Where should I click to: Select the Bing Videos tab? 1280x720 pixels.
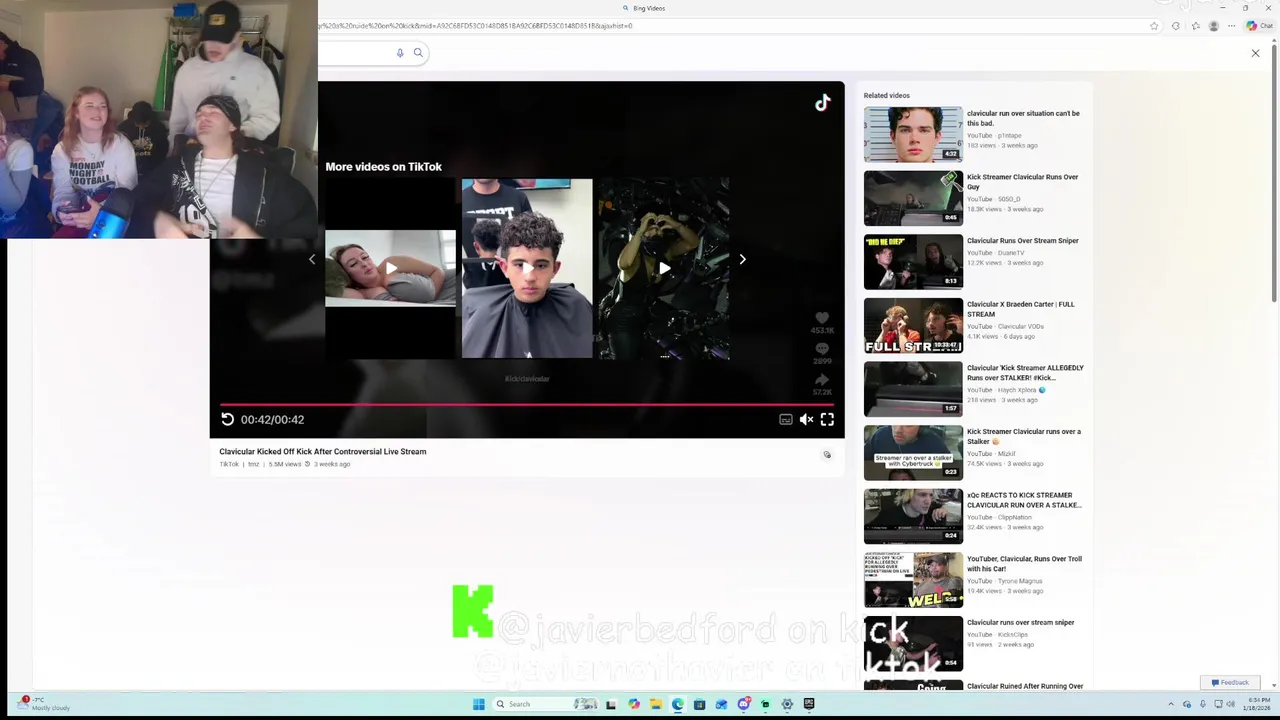click(x=644, y=8)
